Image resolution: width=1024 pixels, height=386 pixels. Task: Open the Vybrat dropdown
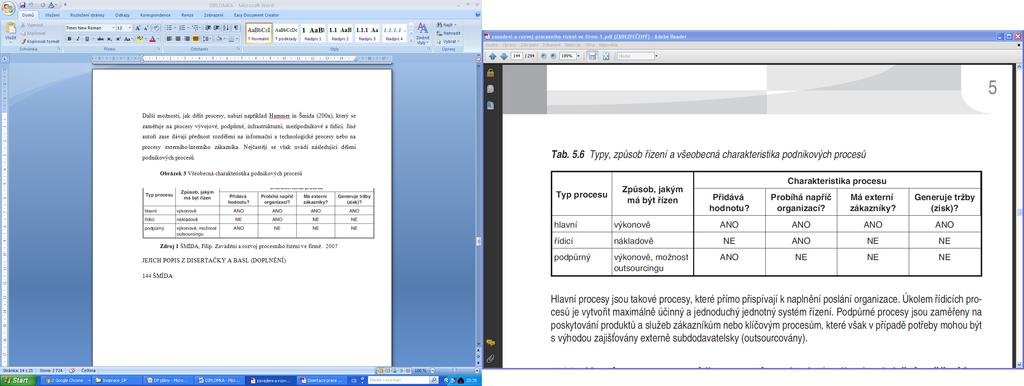447,42
